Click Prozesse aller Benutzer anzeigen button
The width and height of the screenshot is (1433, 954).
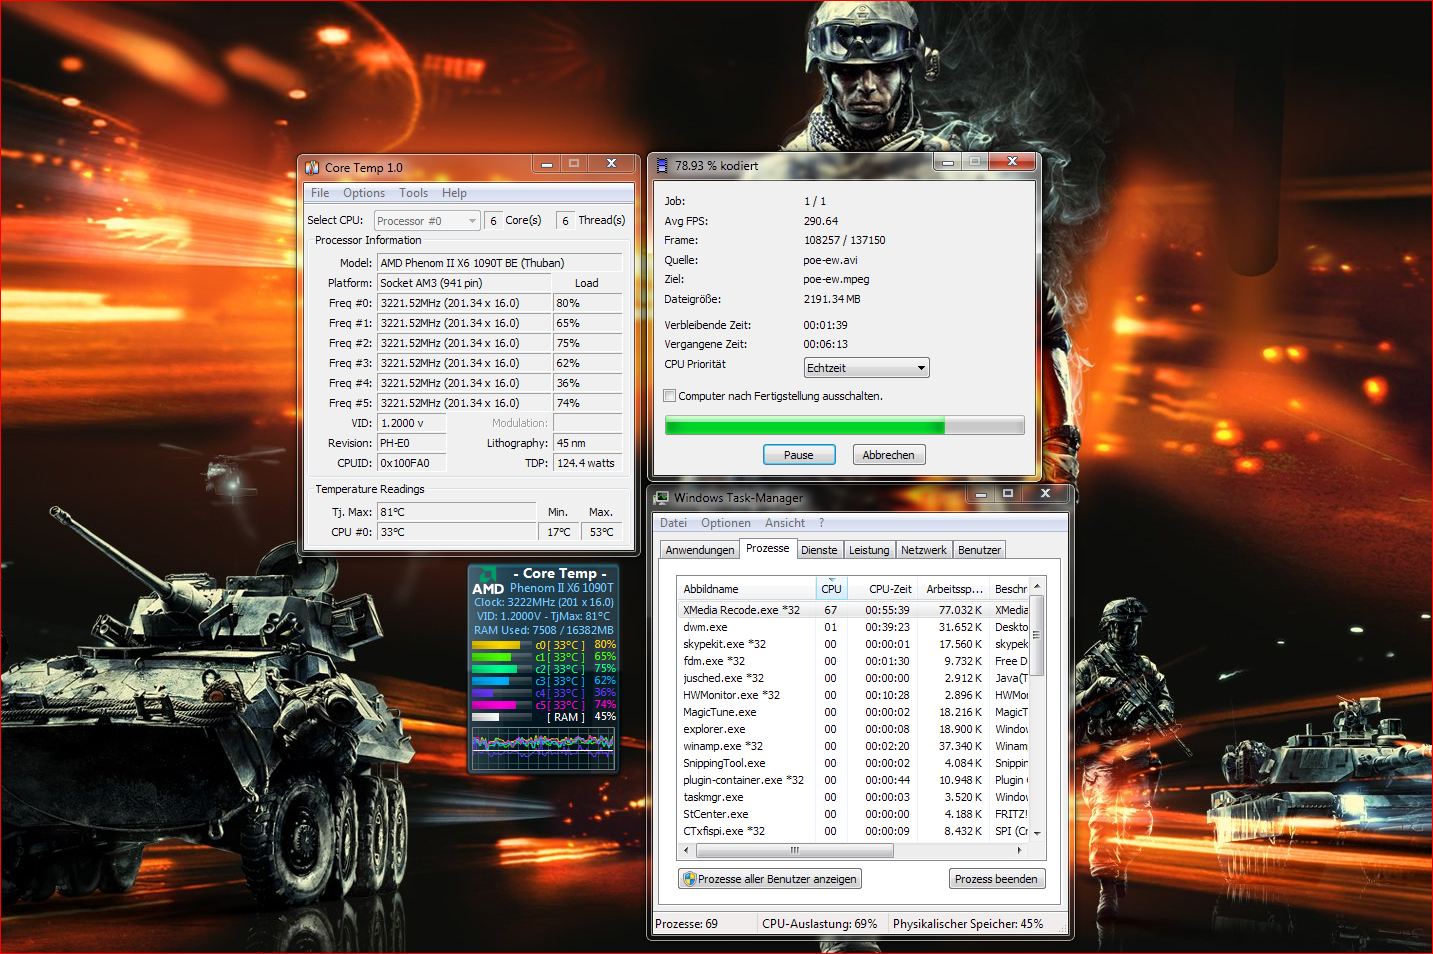(x=770, y=879)
